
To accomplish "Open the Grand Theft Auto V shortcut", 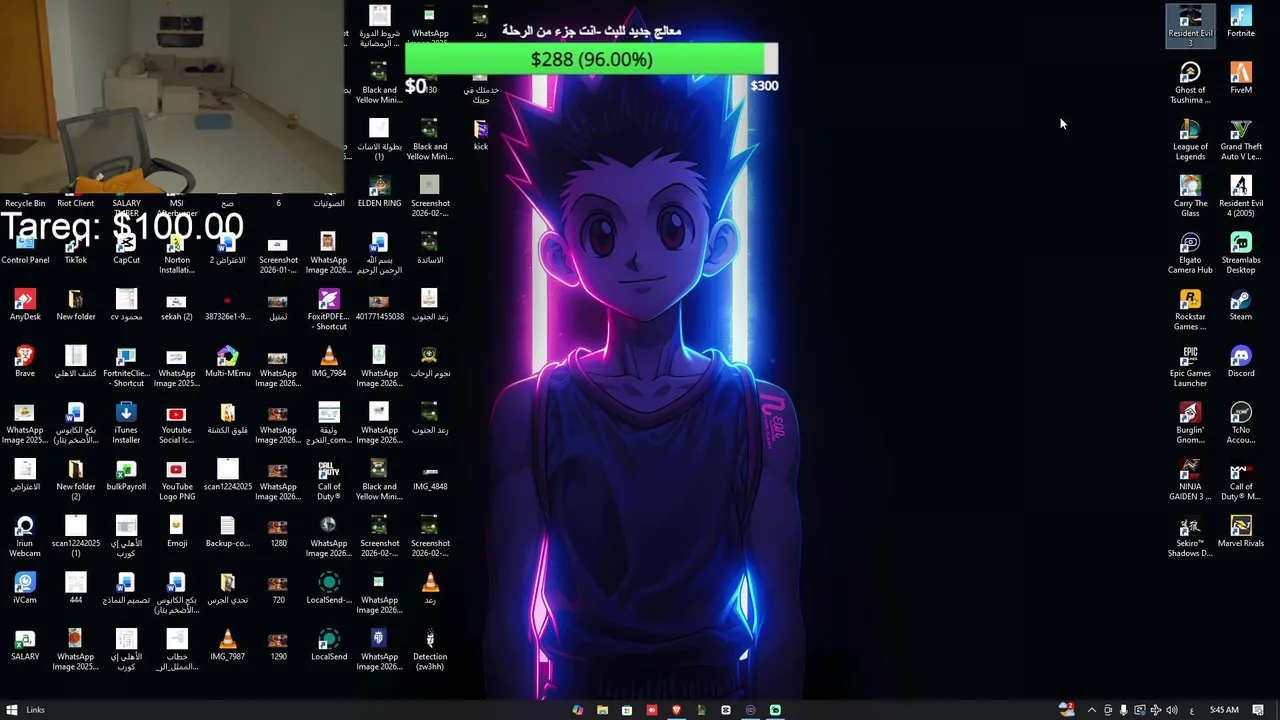I will click(1241, 140).
